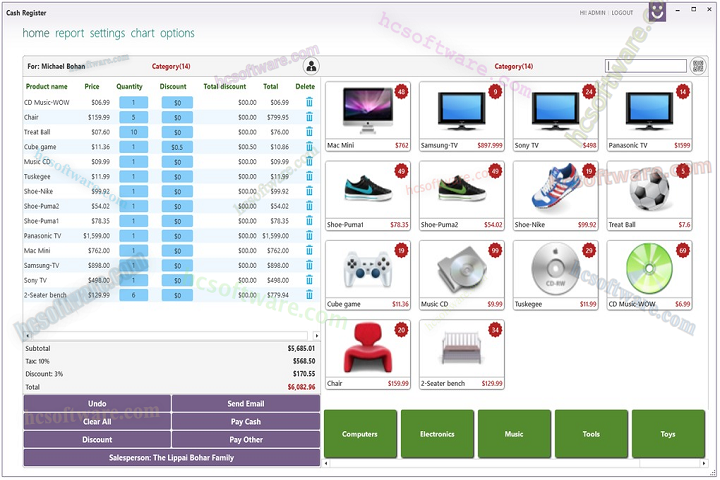The height and width of the screenshot is (480, 720).
Task: Delete the Chair row from cart
Action: tap(310, 117)
